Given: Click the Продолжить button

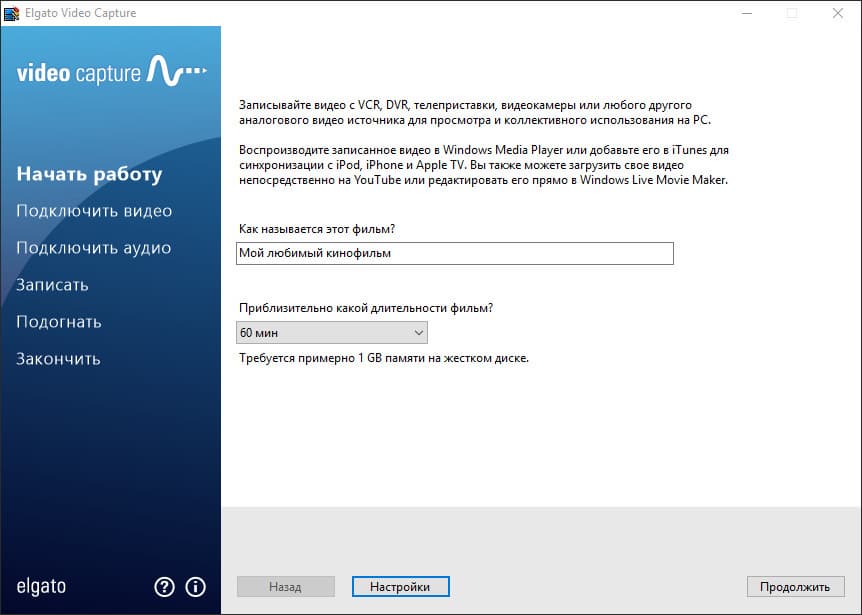Looking at the screenshot, I should [x=795, y=586].
